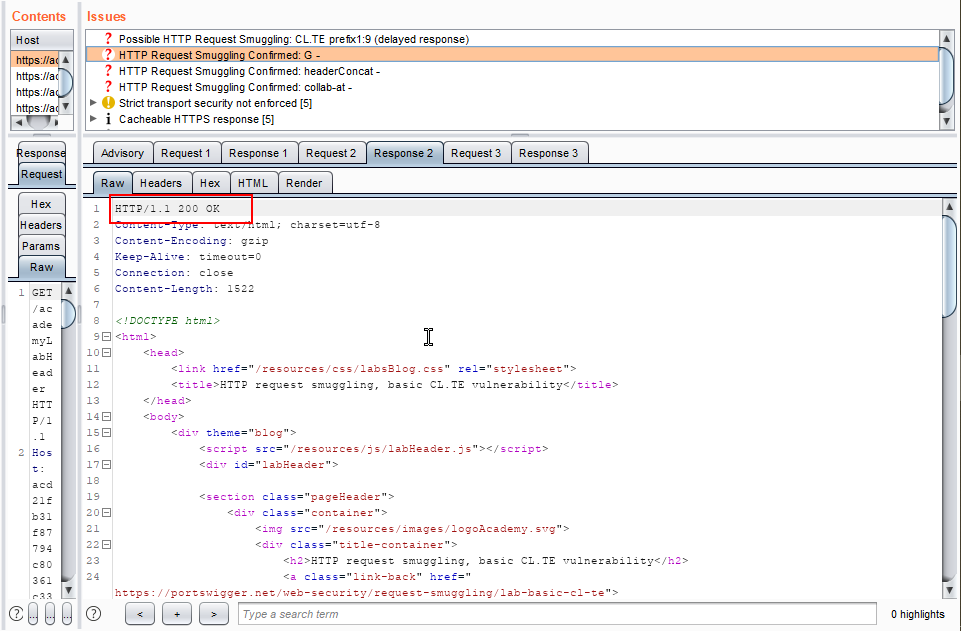Click the Issues list scroll-up arrow
This screenshot has width=961, height=631.
pos(947,38)
